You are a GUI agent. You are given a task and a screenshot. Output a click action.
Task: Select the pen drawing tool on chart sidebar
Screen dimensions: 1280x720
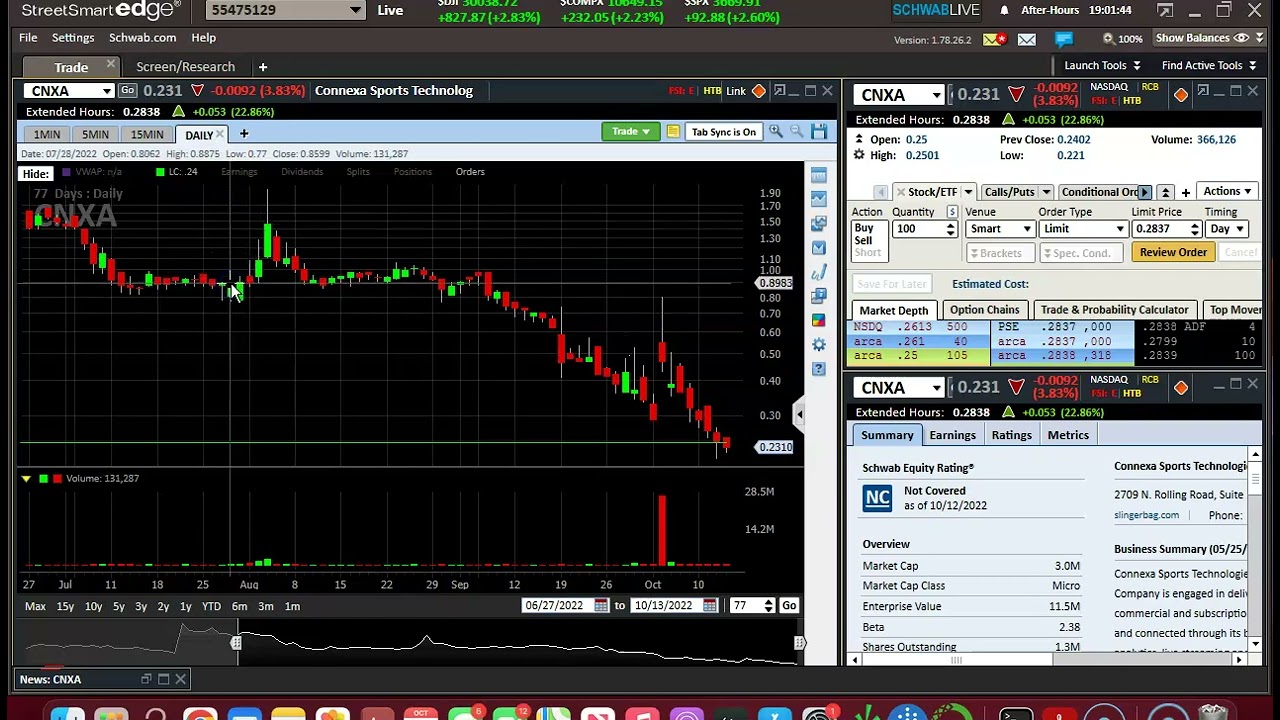[819, 272]
